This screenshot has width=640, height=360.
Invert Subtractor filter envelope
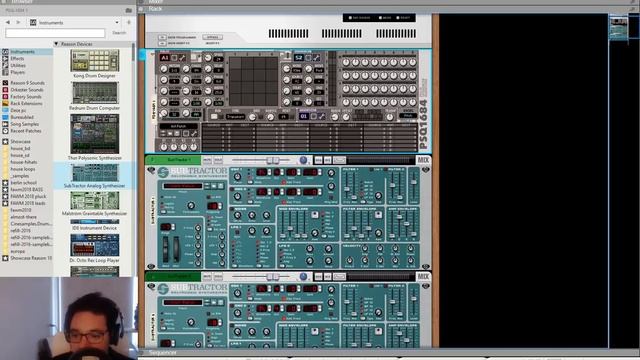[x=378, y=214]
